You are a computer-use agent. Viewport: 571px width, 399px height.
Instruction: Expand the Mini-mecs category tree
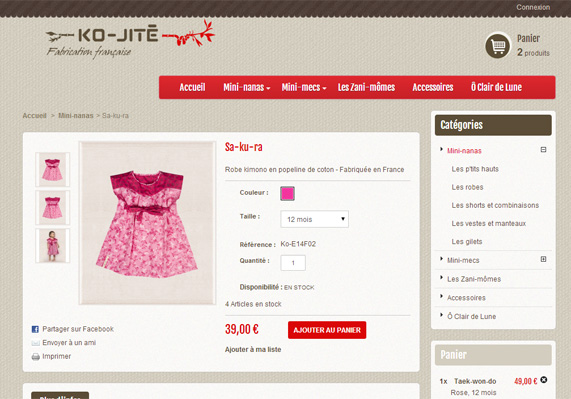543,259
